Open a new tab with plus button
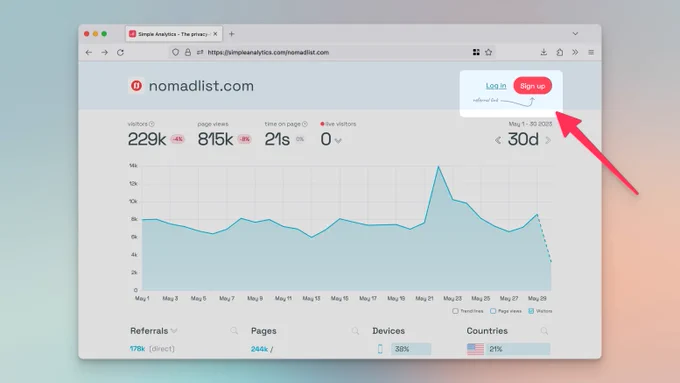 tap(232, 34)
